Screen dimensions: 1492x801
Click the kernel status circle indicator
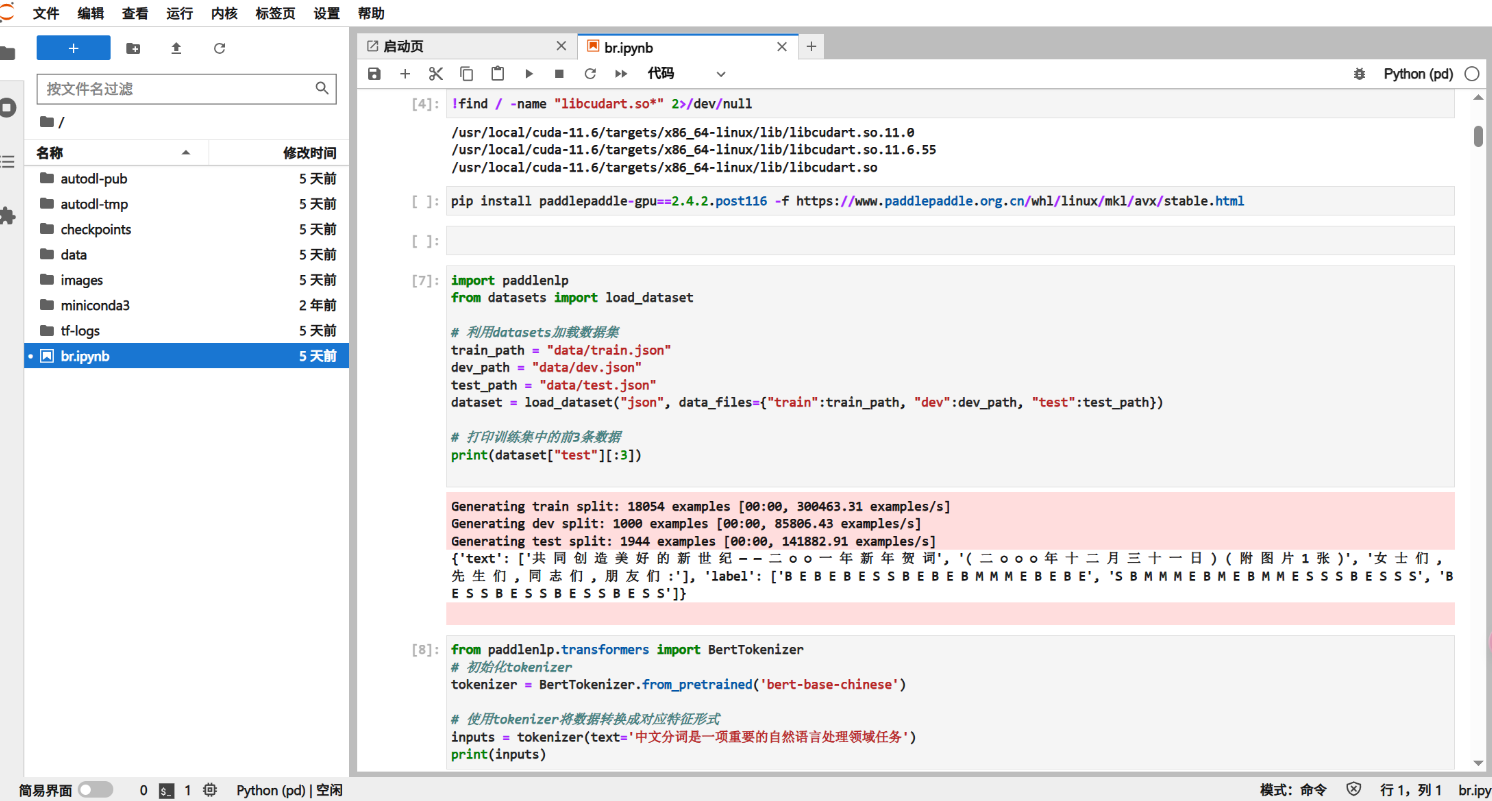point(1472,74)
